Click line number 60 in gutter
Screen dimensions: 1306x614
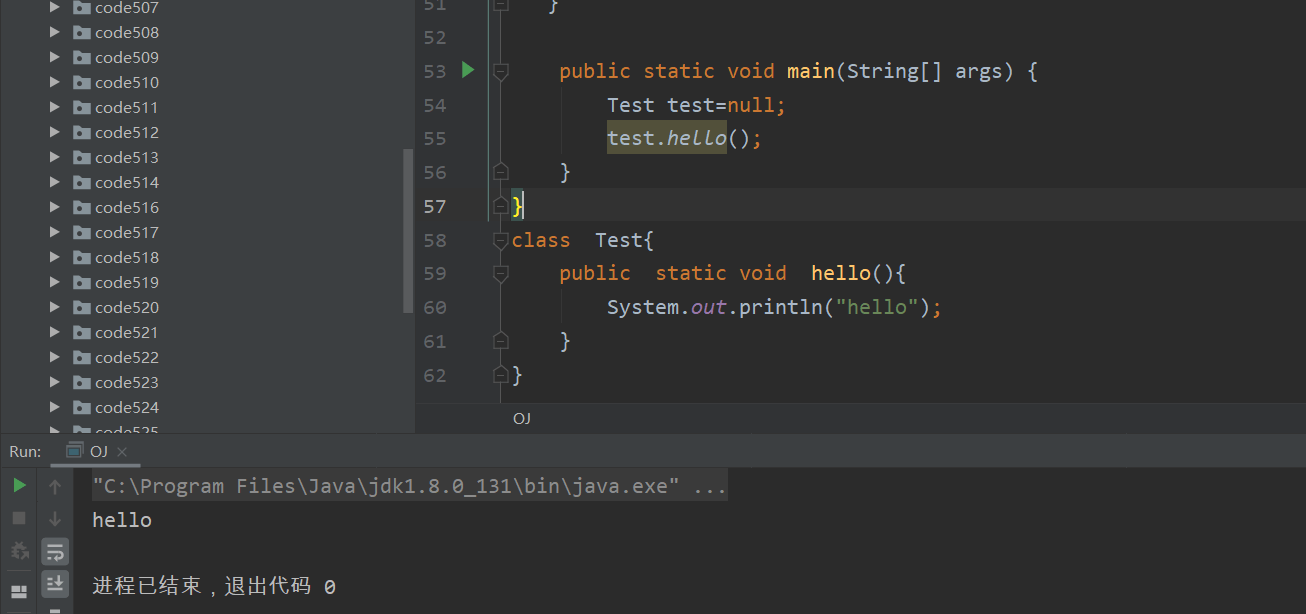tap(434, 307)
